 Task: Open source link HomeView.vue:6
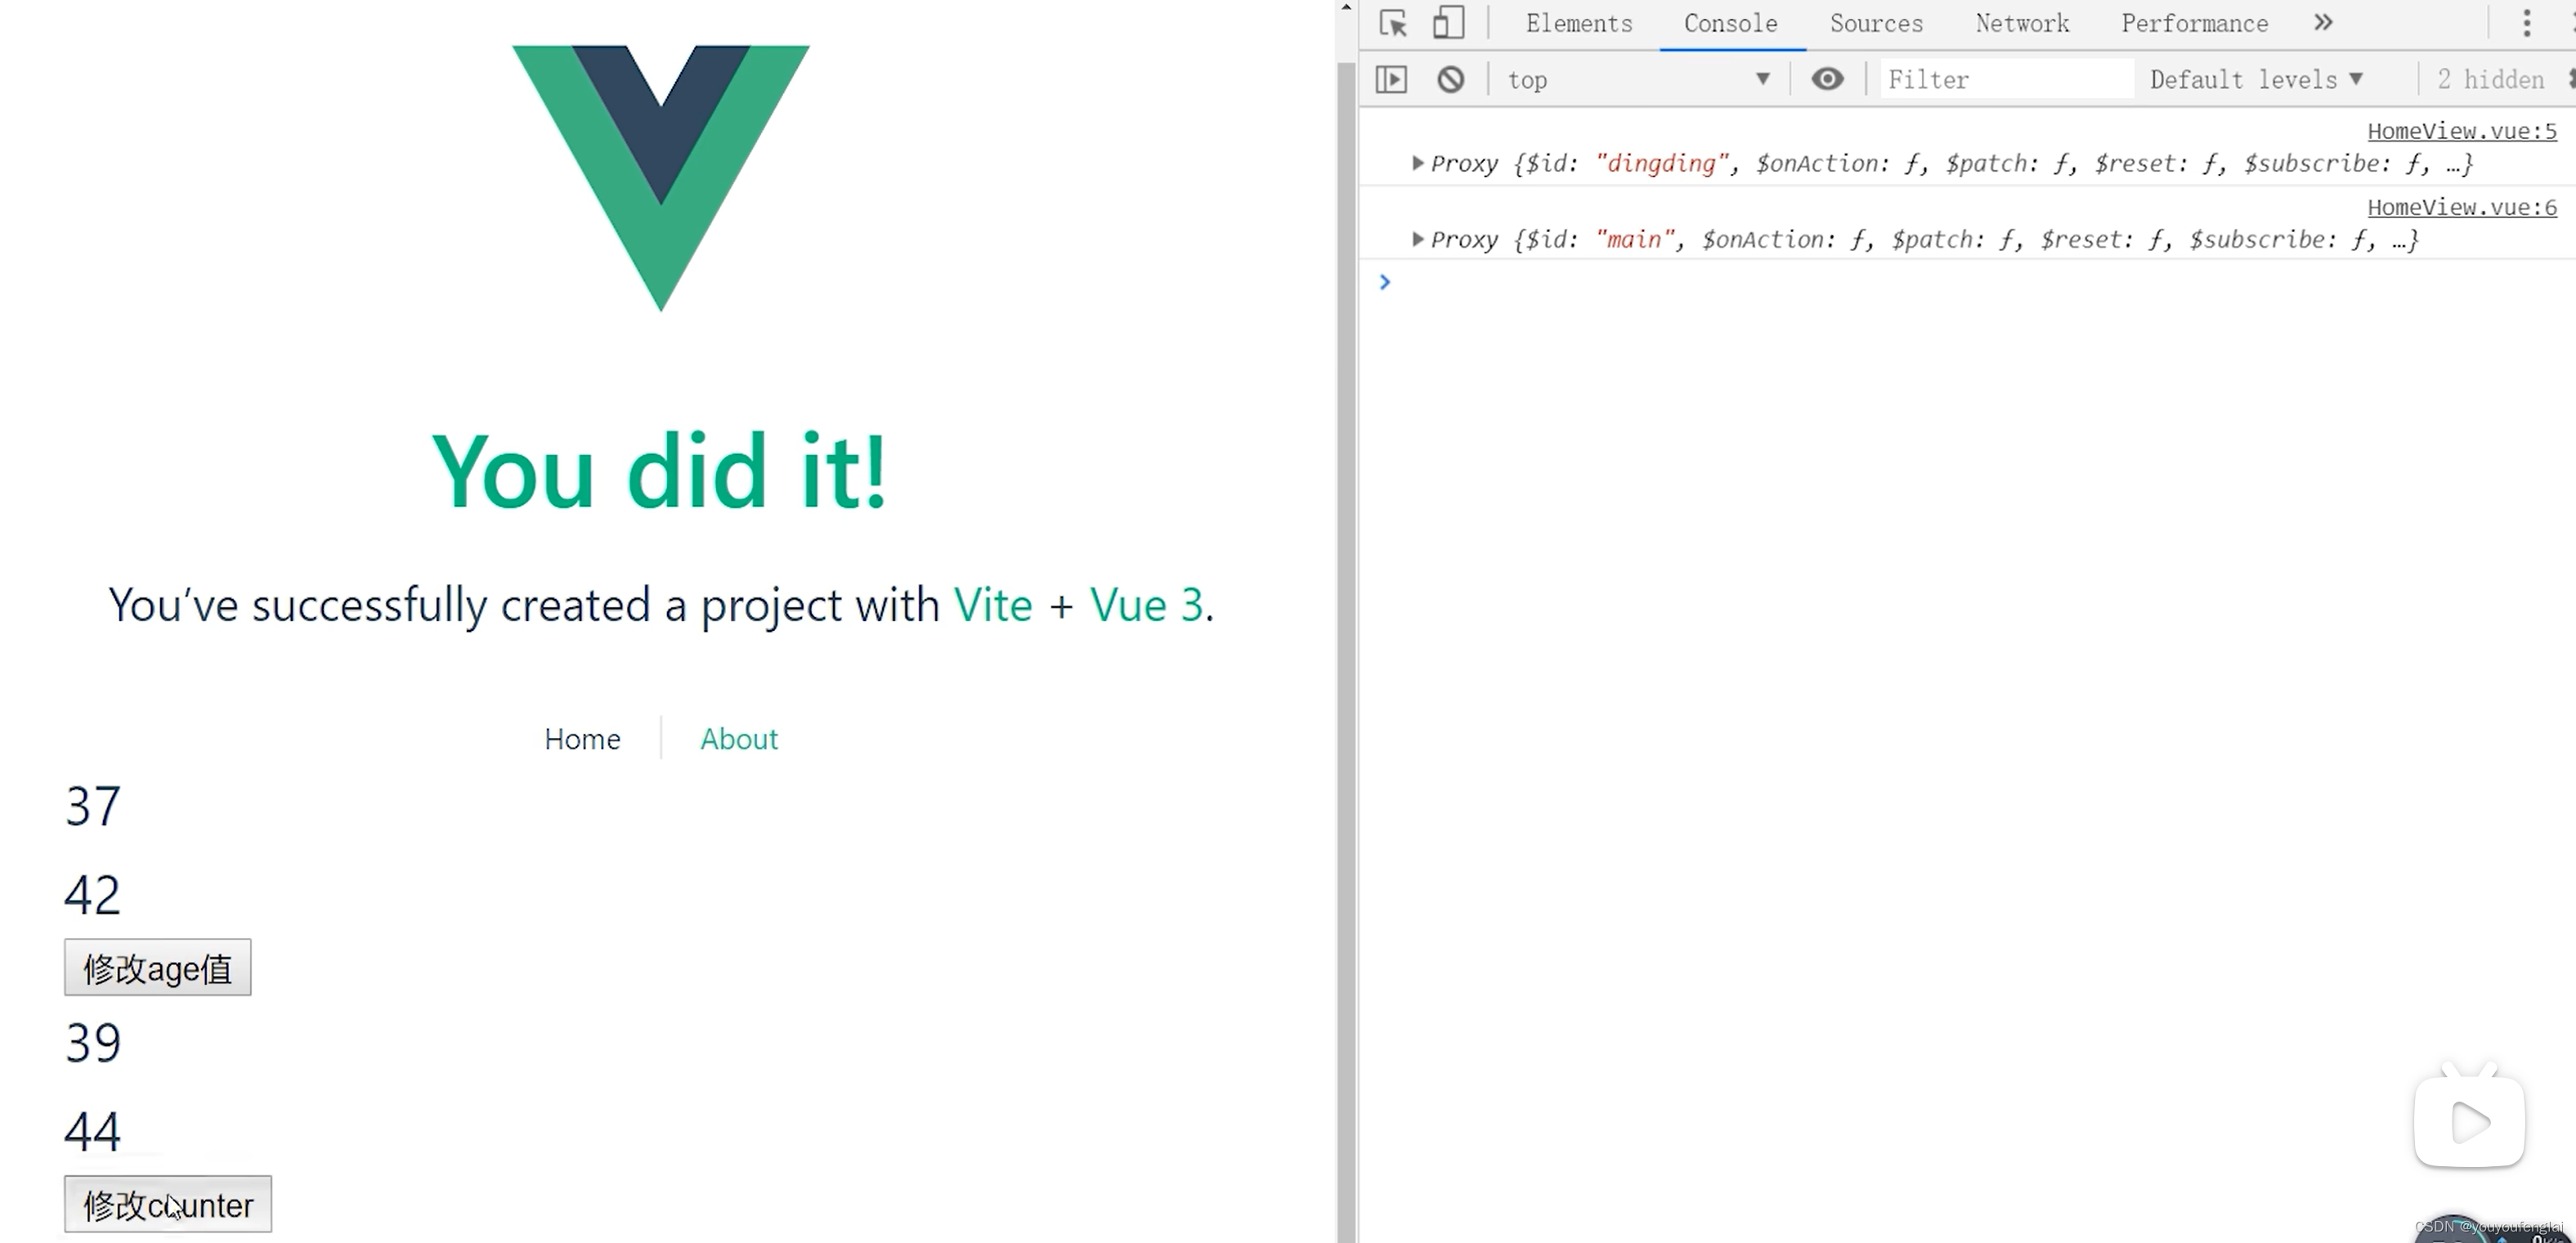coord(2462,207)
